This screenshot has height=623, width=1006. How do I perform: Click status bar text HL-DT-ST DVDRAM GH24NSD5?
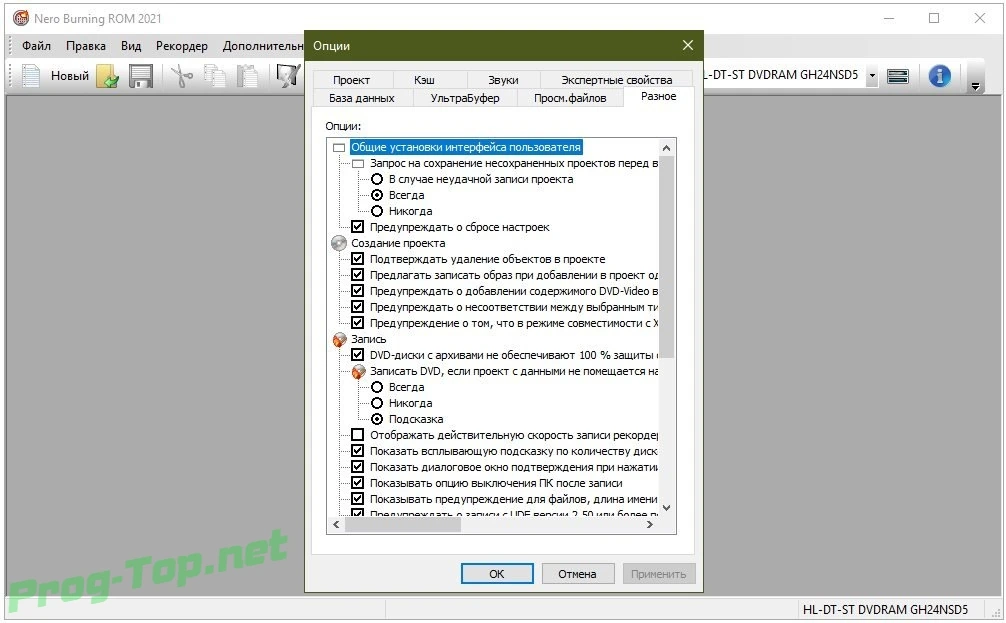coord(885,609)
